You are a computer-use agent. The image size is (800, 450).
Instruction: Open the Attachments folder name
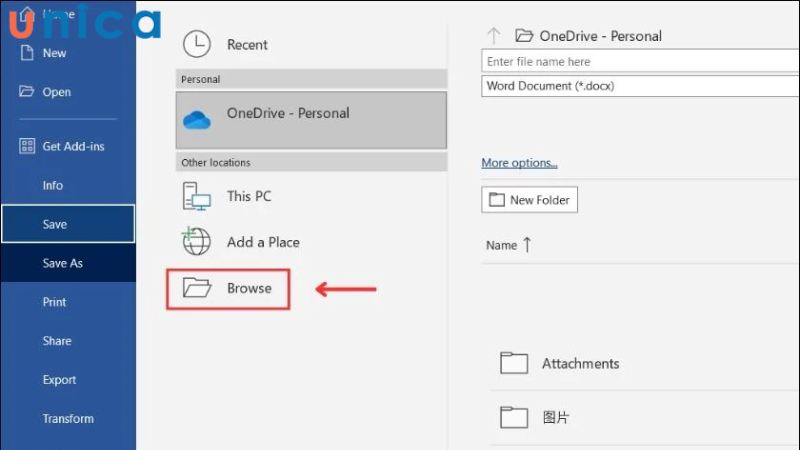pyautogui.click(x=581, y=363)
